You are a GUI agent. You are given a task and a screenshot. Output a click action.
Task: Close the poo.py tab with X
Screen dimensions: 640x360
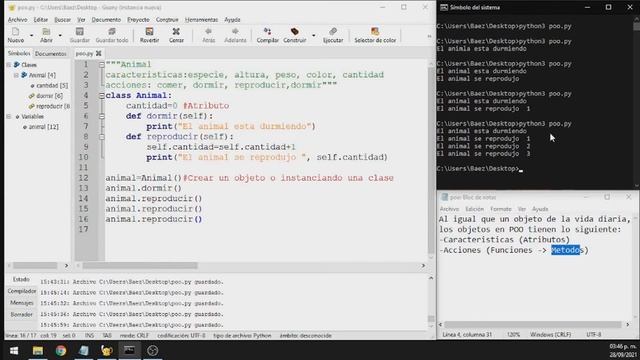pos(98,53)
